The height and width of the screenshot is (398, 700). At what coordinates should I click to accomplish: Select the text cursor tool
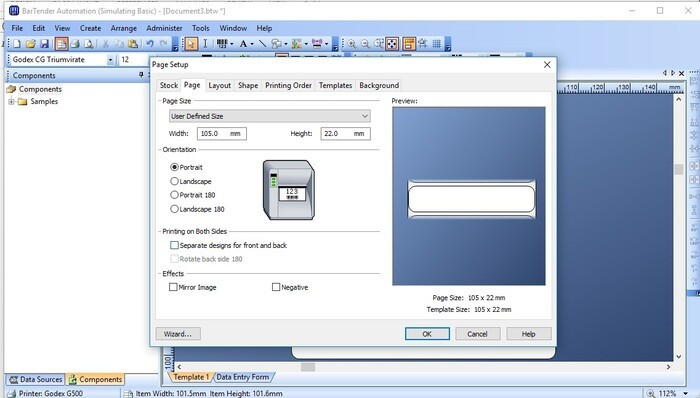coord(205,44)
